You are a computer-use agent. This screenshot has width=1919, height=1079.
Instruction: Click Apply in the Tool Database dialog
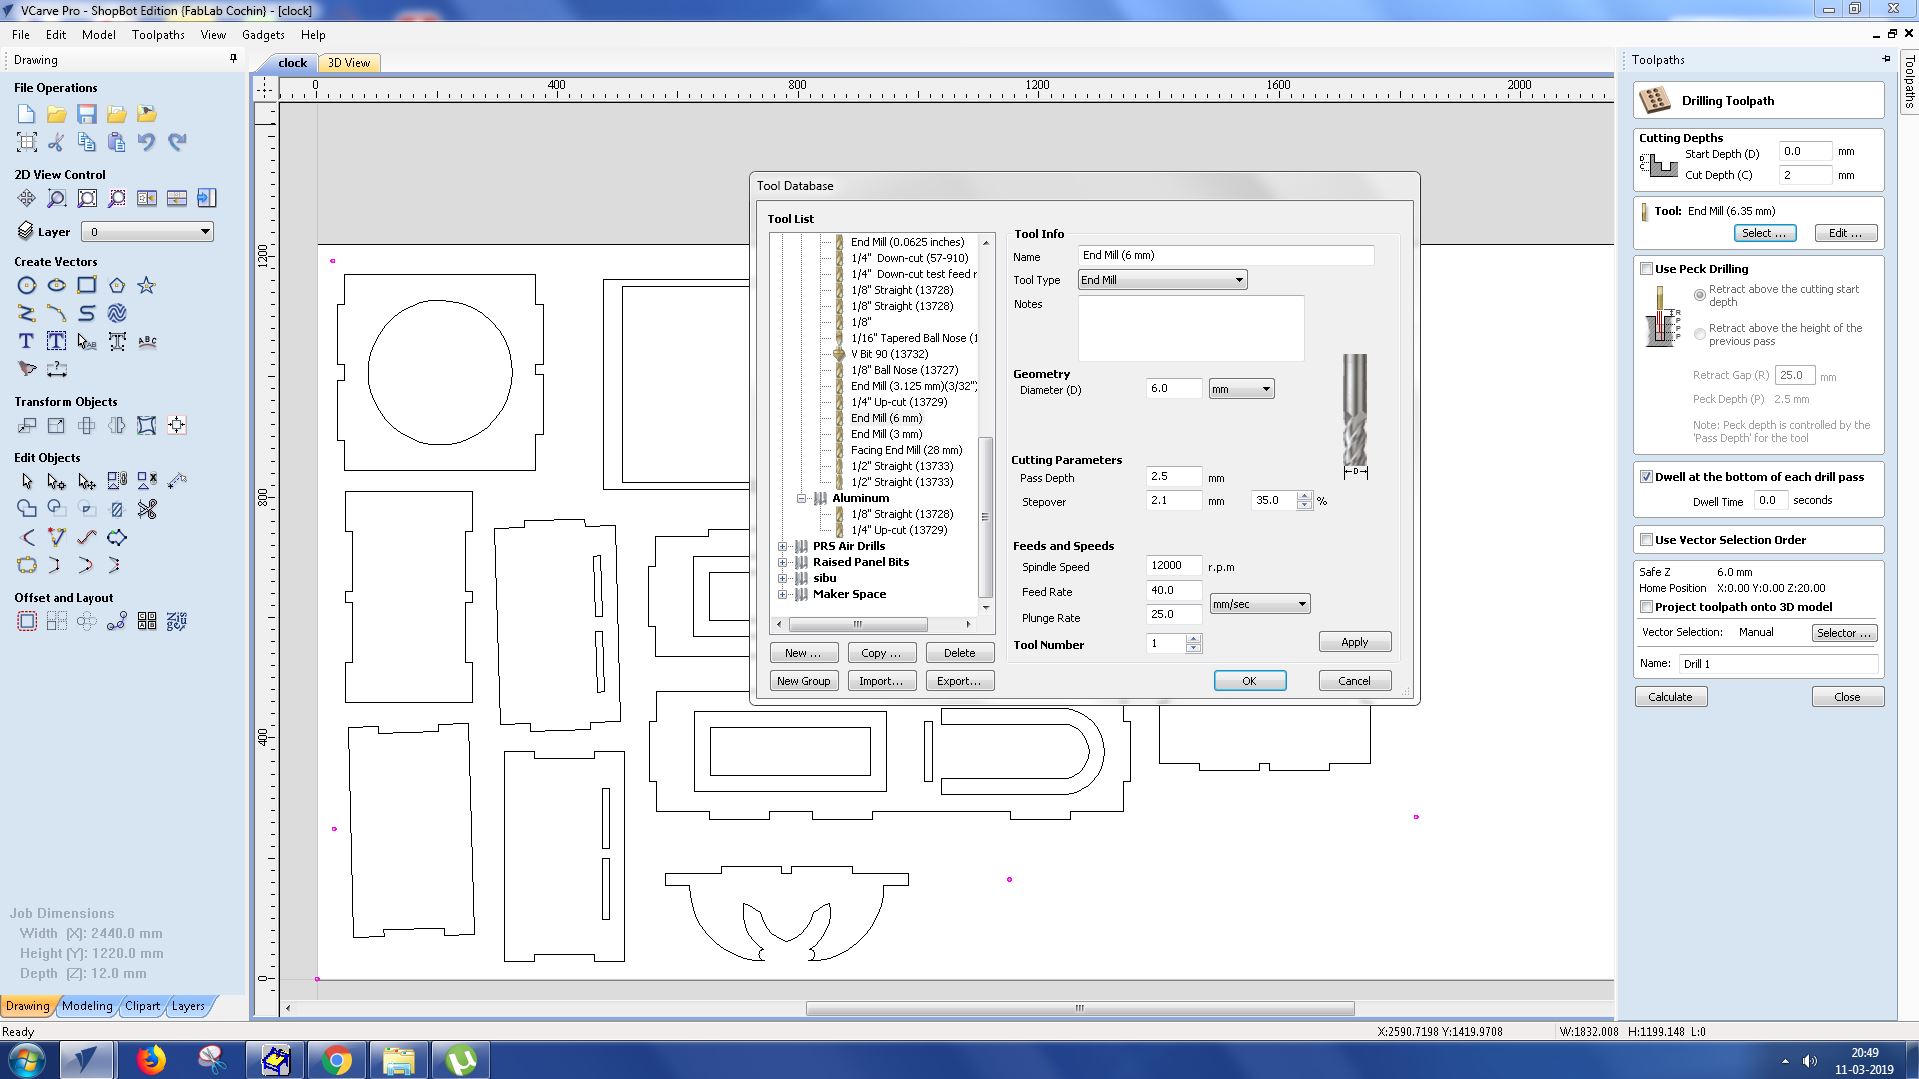tap(1354, 642)
